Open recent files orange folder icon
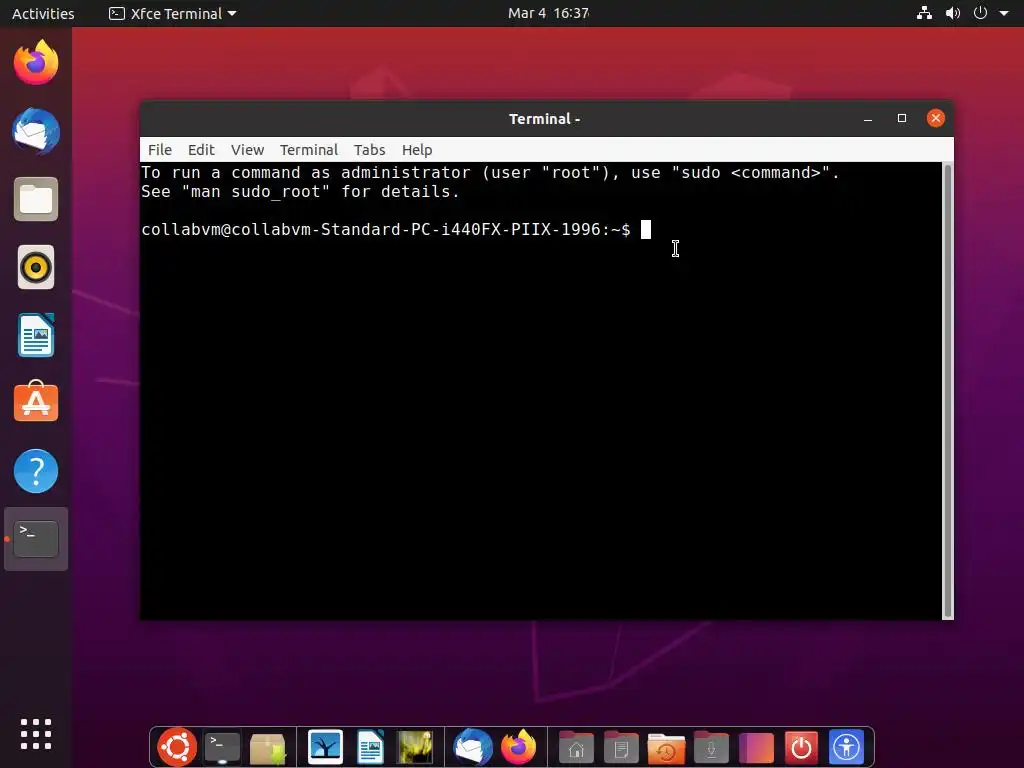 point(666,748)
